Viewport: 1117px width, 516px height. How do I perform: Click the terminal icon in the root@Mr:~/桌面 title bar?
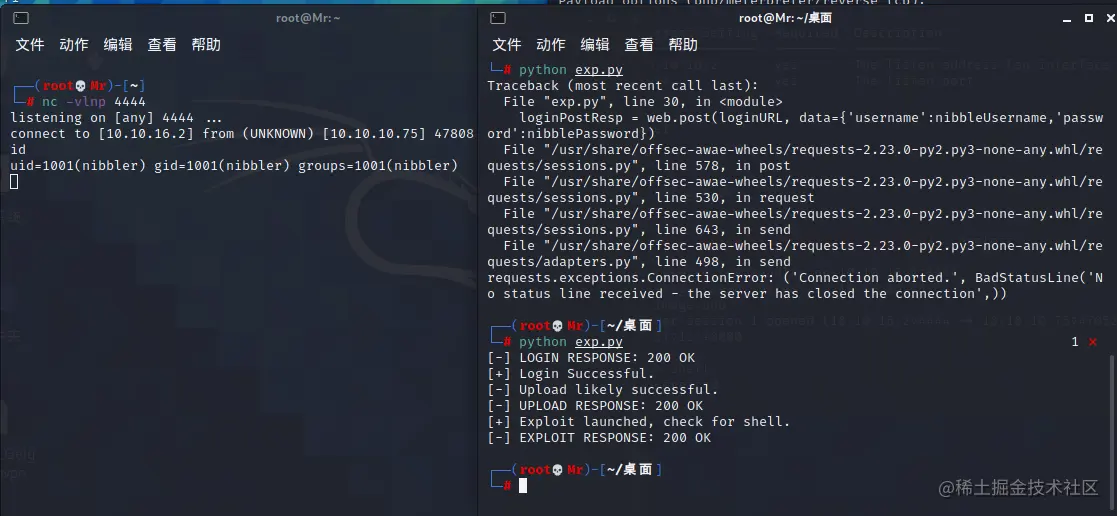click(498, 18)
